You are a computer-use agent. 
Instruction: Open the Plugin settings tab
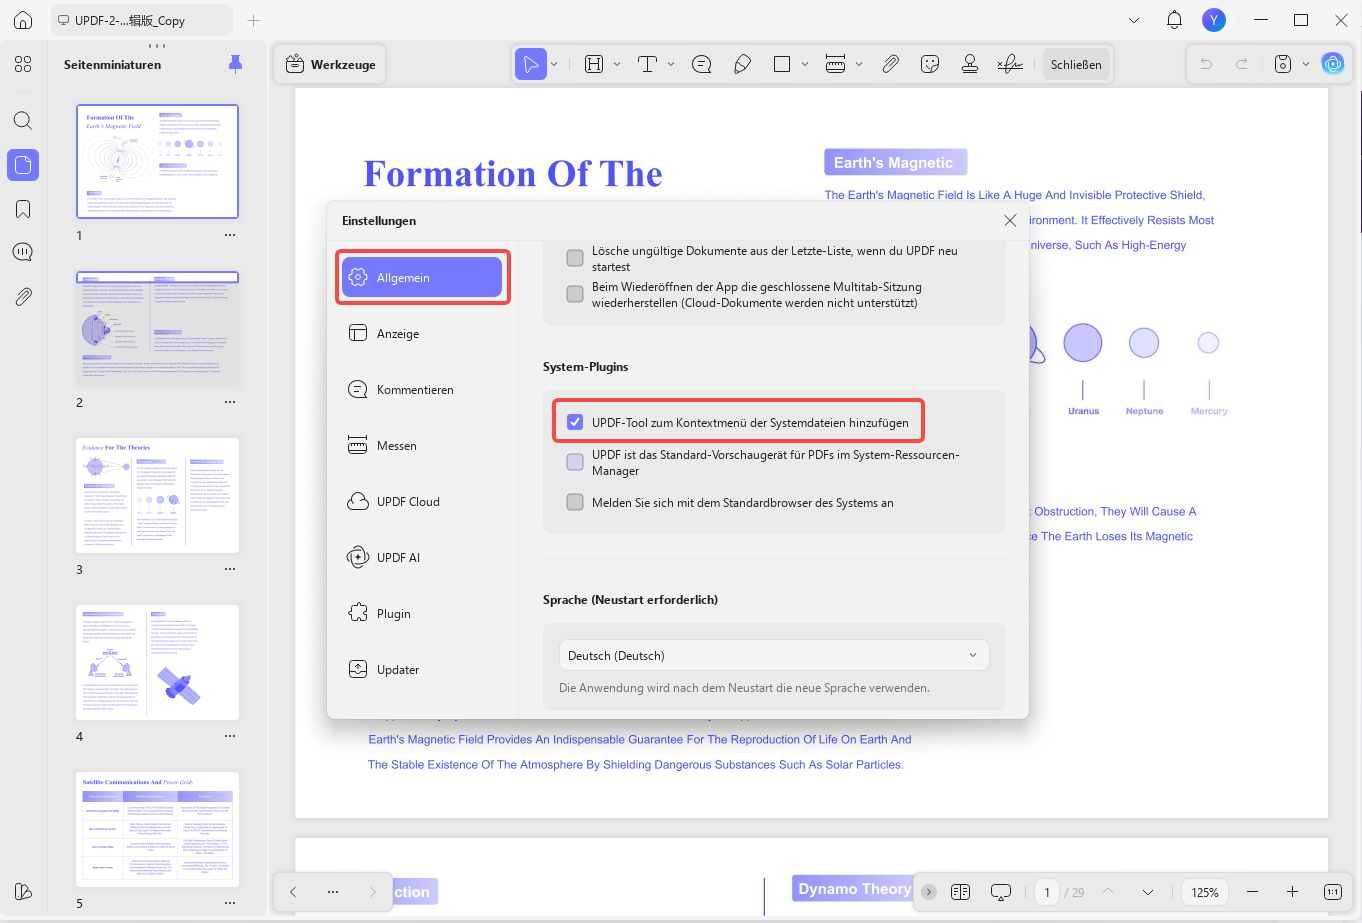click(x=422, y=613)
